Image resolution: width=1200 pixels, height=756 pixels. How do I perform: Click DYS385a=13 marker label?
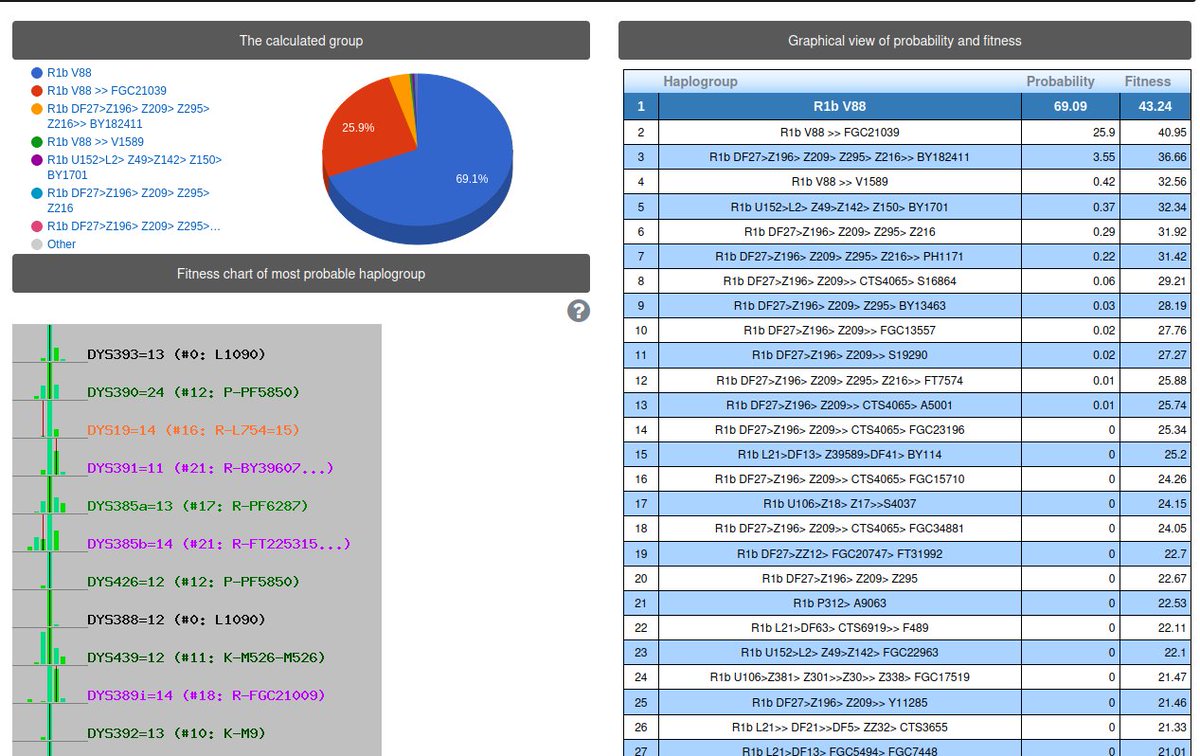(197, 506)
